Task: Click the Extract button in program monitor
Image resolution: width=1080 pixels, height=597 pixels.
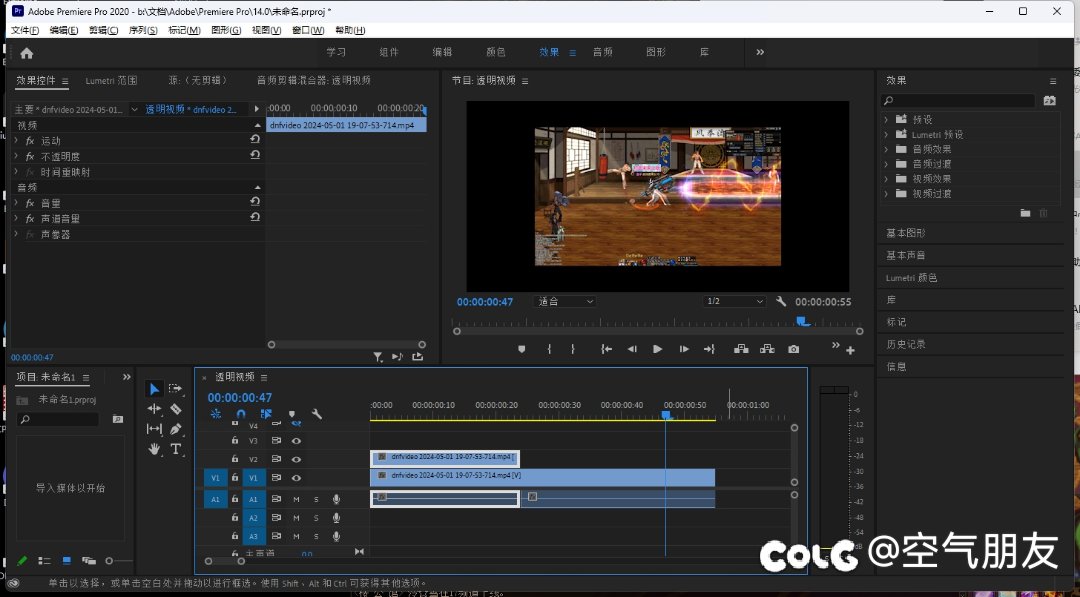Action: 767,349
